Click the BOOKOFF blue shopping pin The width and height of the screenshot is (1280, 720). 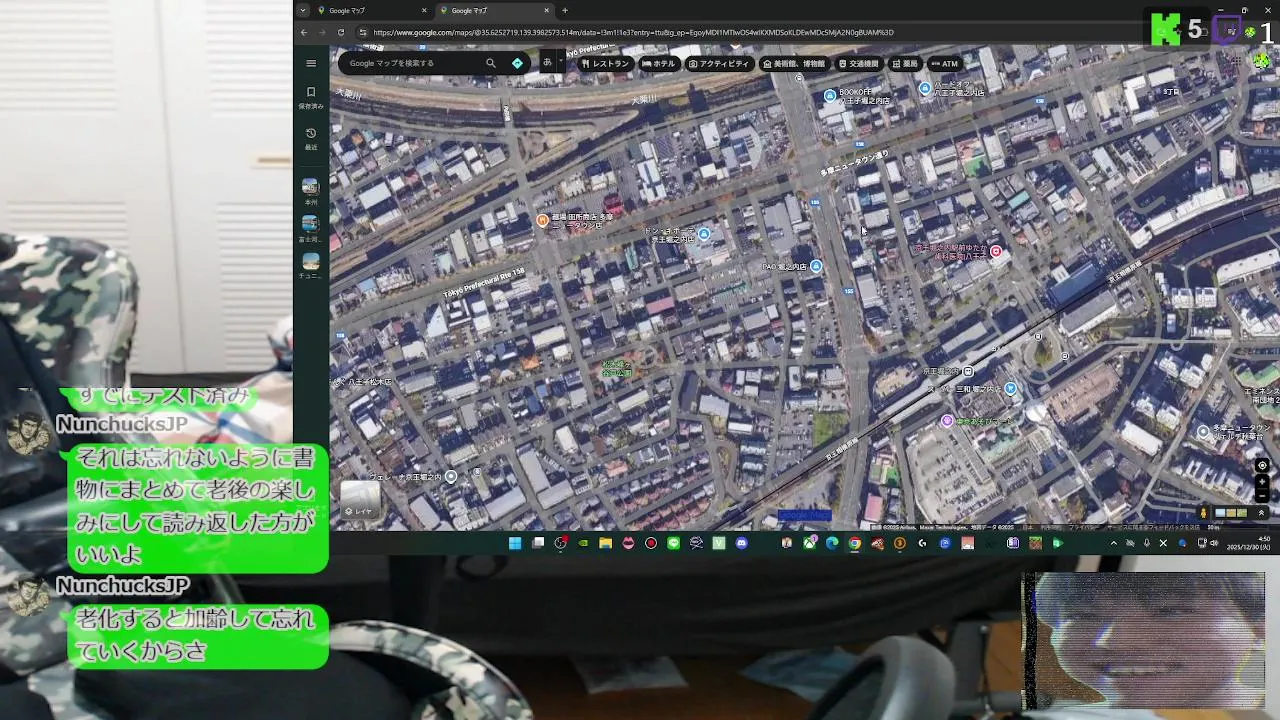pyautogui.click(x=830, y=96)
